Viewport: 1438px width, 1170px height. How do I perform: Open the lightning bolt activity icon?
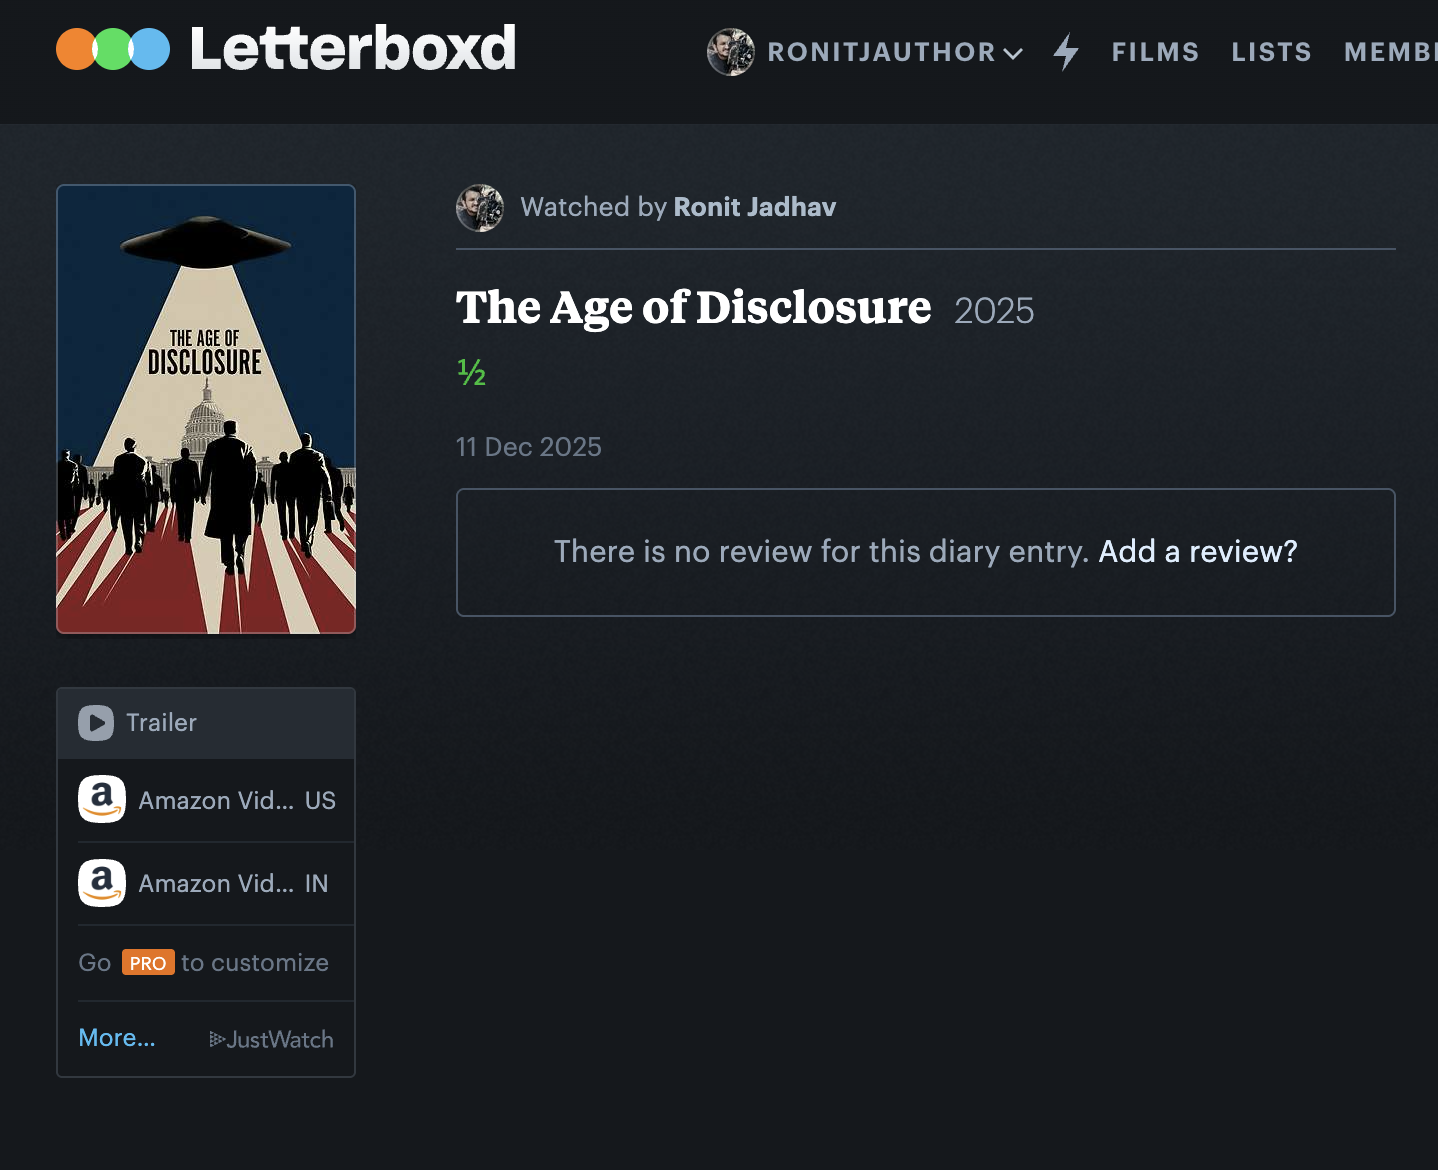(1066, 52)
